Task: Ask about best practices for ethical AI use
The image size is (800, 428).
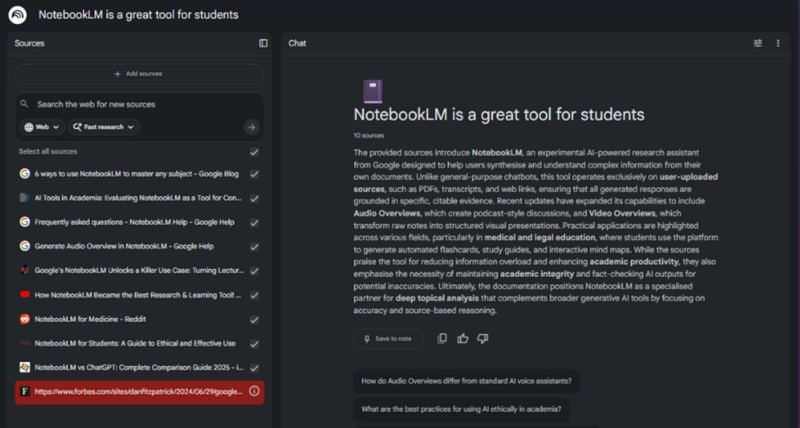Action: 461,409
